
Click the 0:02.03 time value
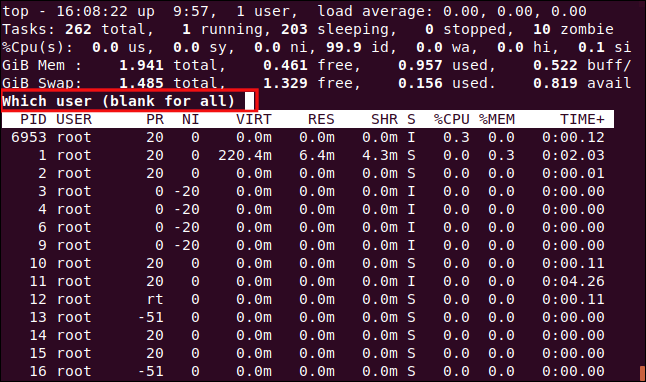click(x=573, y=155)
